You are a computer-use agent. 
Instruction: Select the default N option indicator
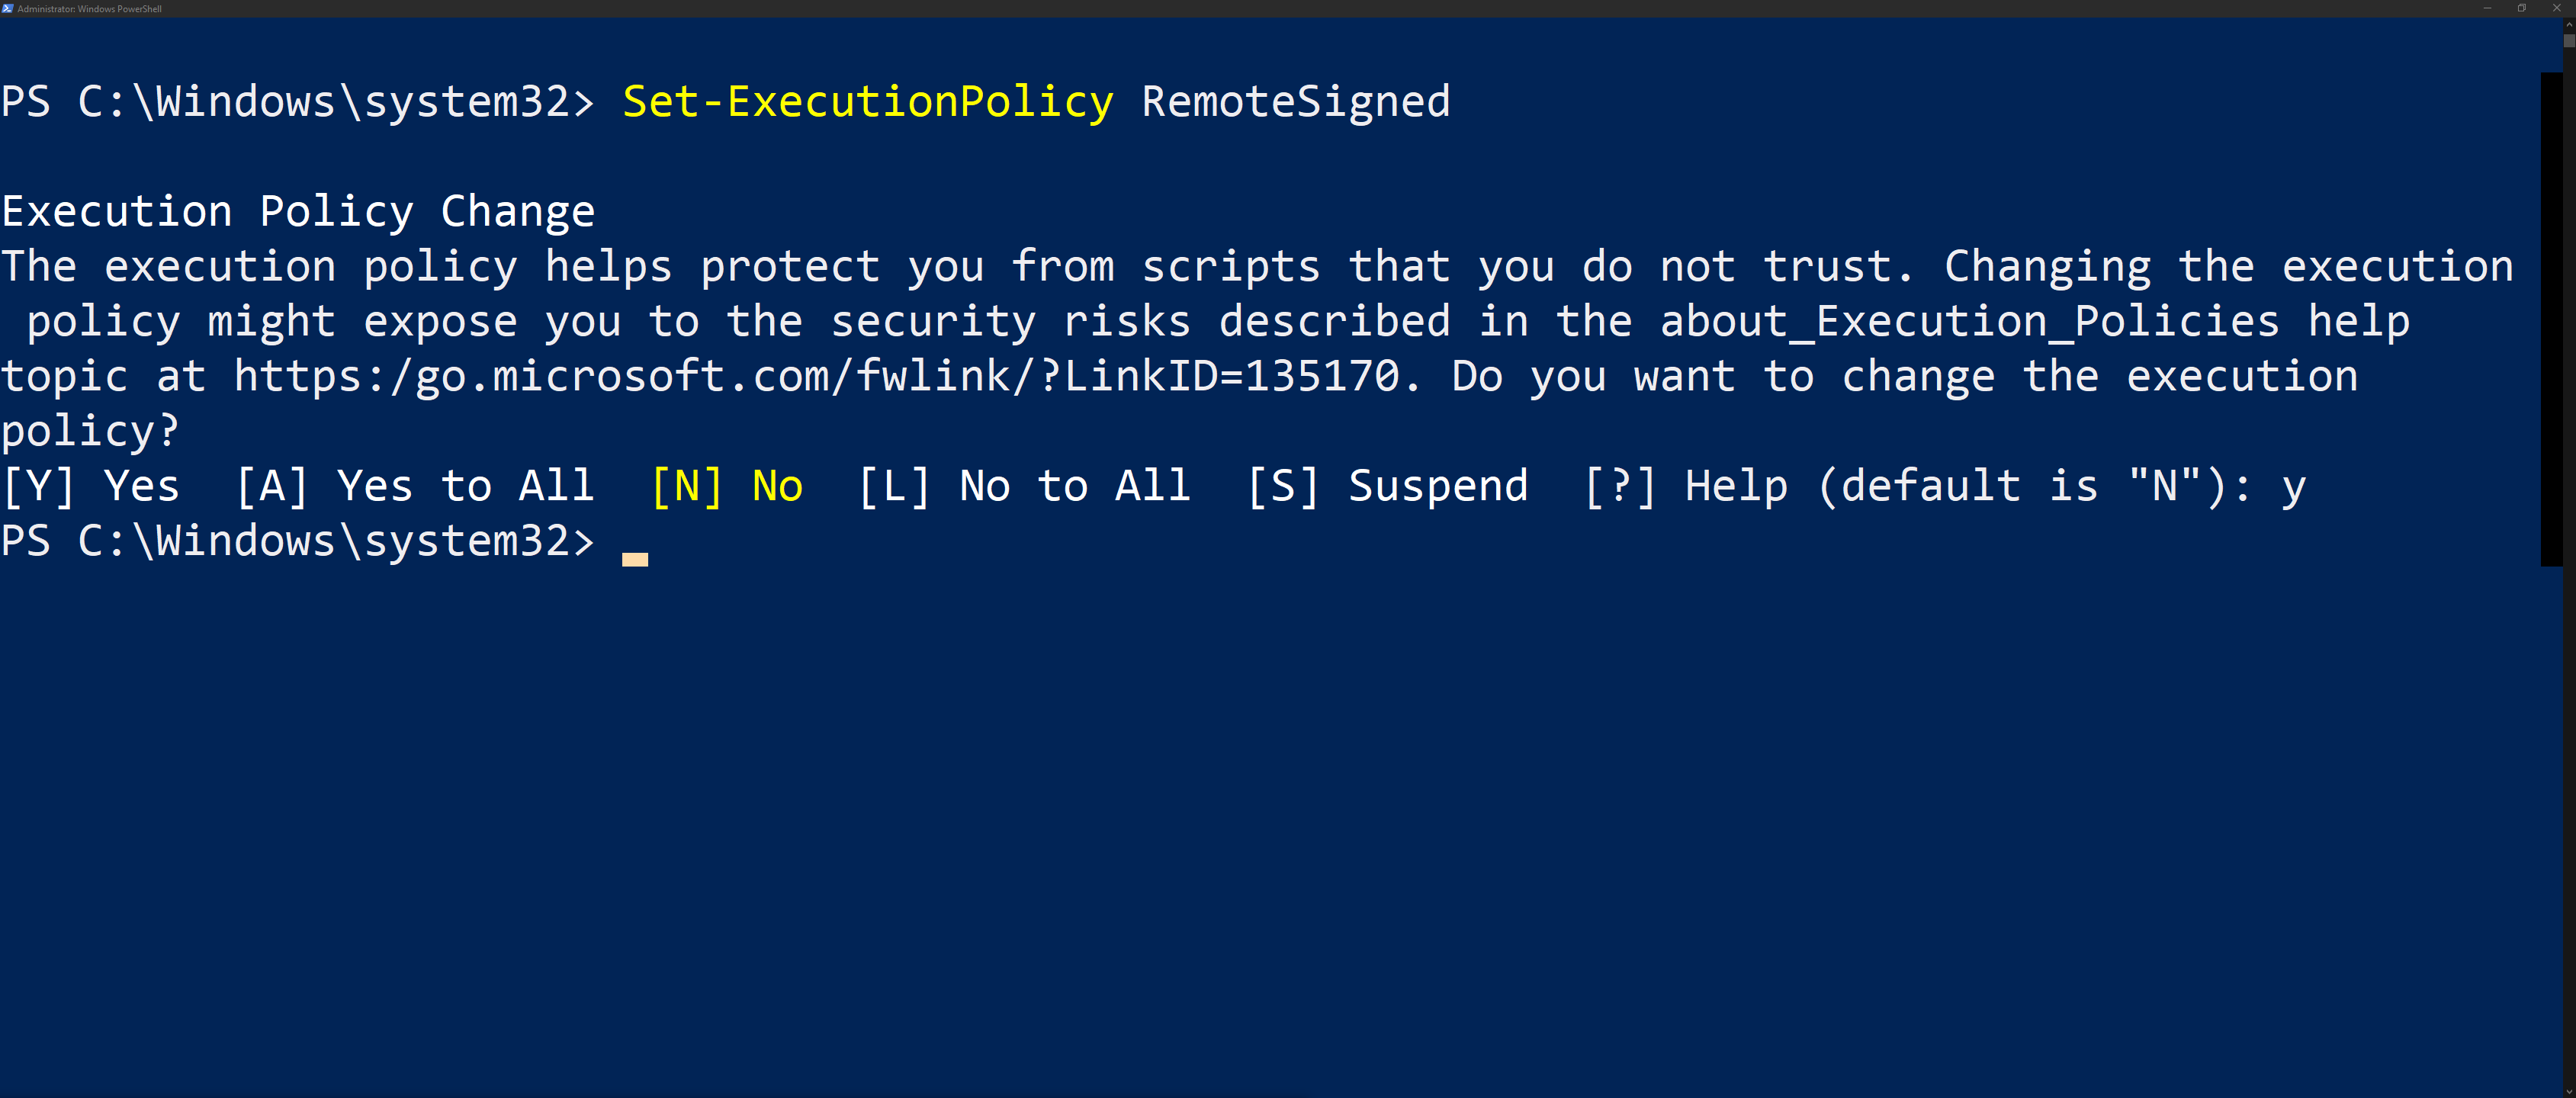(682, 485)
